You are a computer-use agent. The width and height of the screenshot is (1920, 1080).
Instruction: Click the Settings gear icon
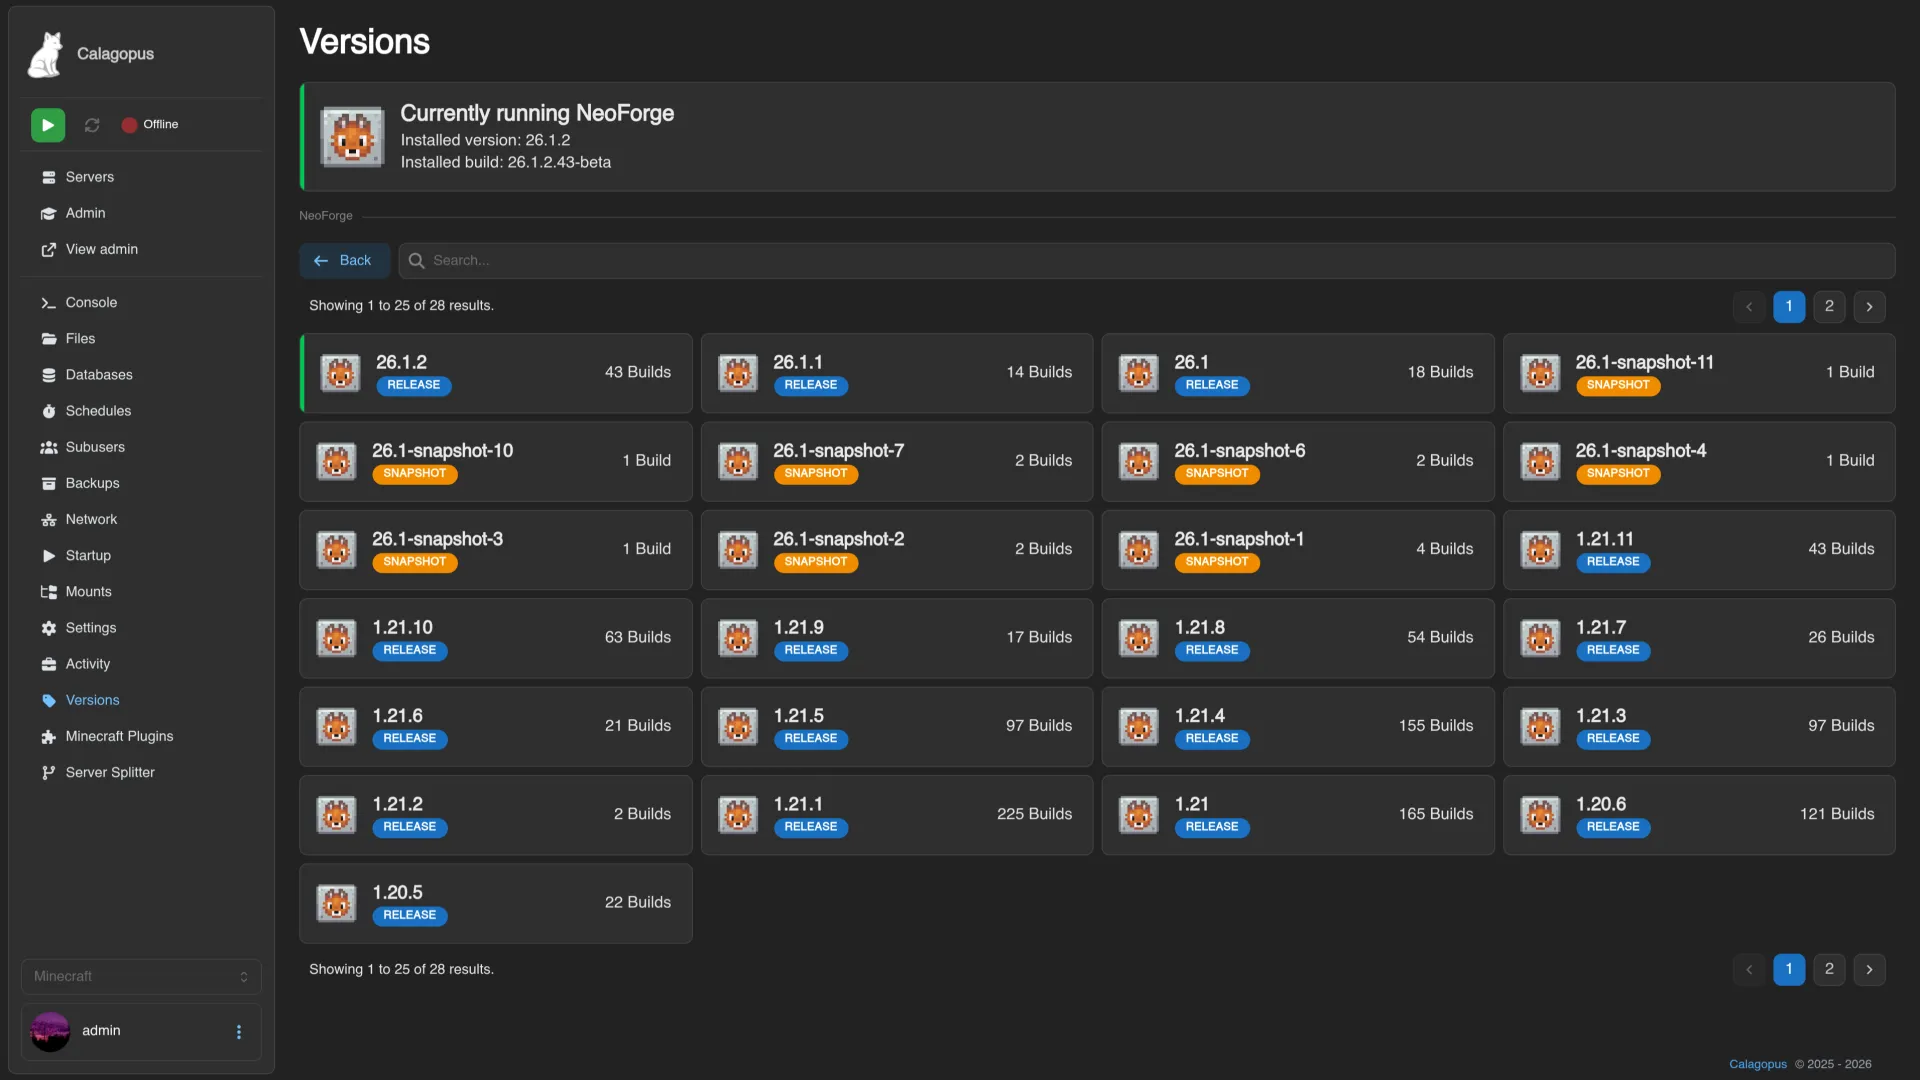point(48,628)
